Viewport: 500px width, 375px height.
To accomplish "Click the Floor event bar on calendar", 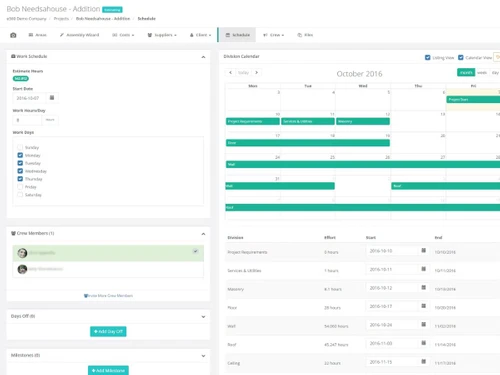I will pos(308,143).
